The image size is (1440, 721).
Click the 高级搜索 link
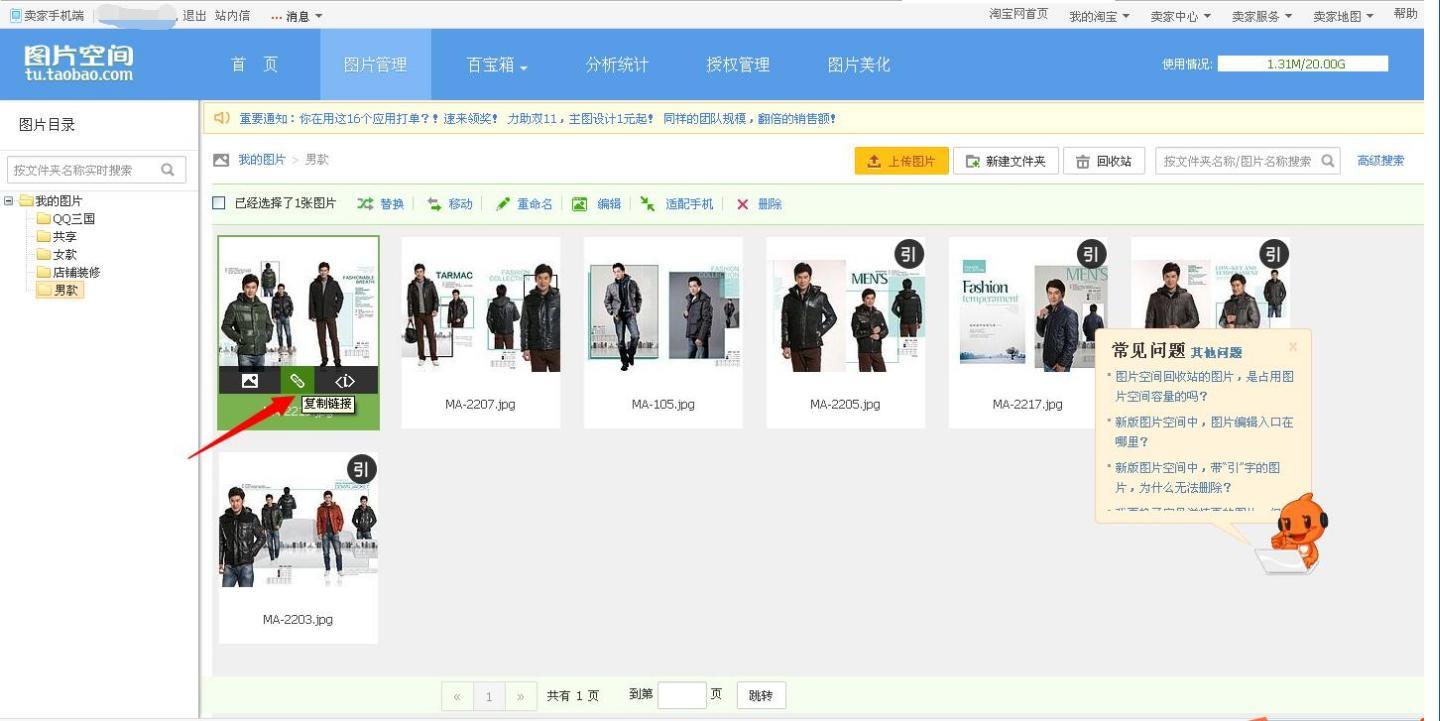tap(1380, 161)
